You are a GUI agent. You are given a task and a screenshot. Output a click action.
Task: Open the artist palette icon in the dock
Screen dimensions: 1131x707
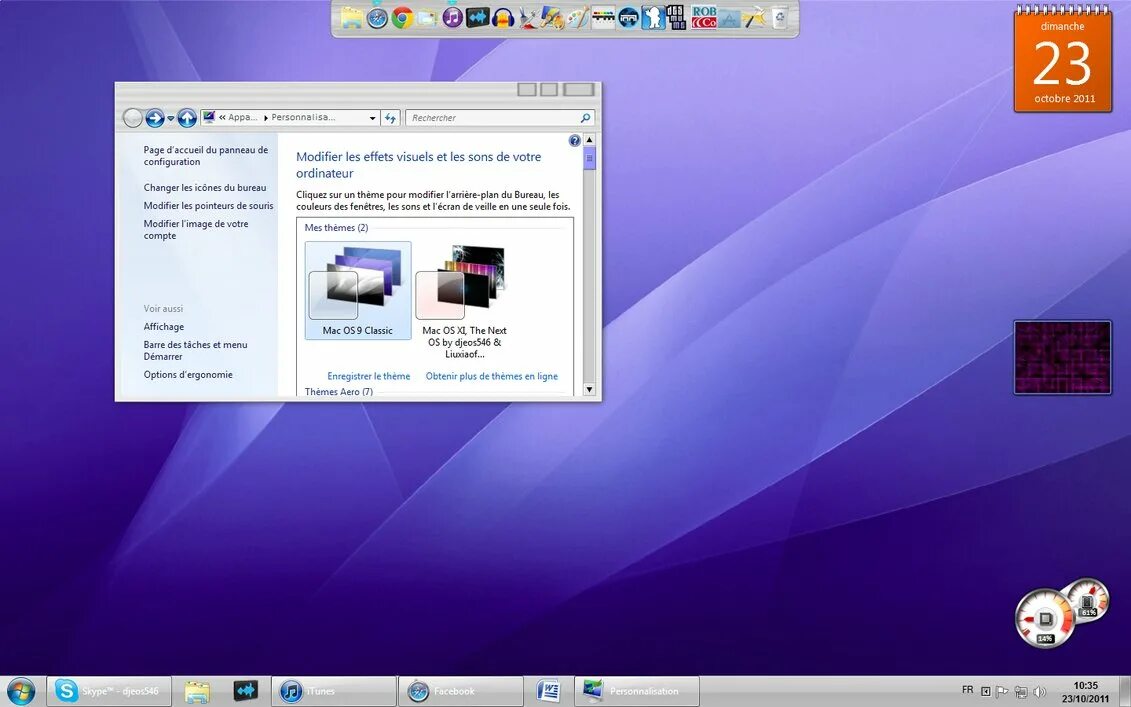pos(578,17)
